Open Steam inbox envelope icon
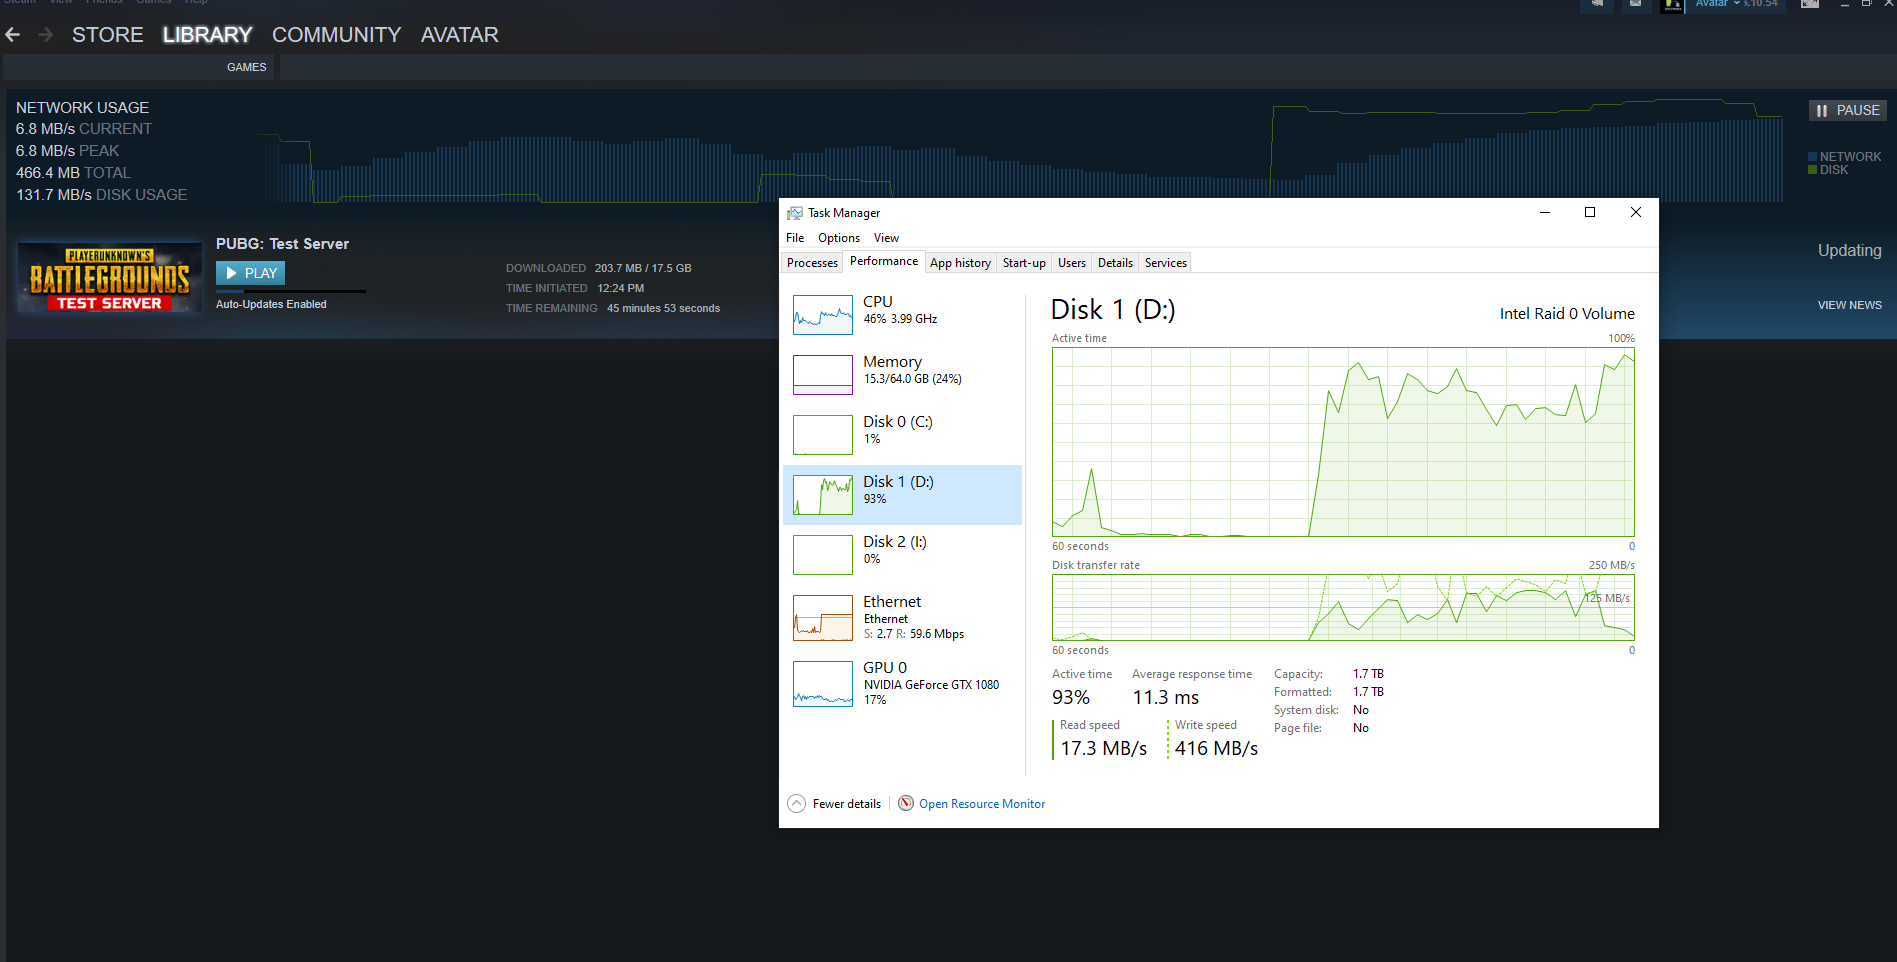 coord(1635,4)
